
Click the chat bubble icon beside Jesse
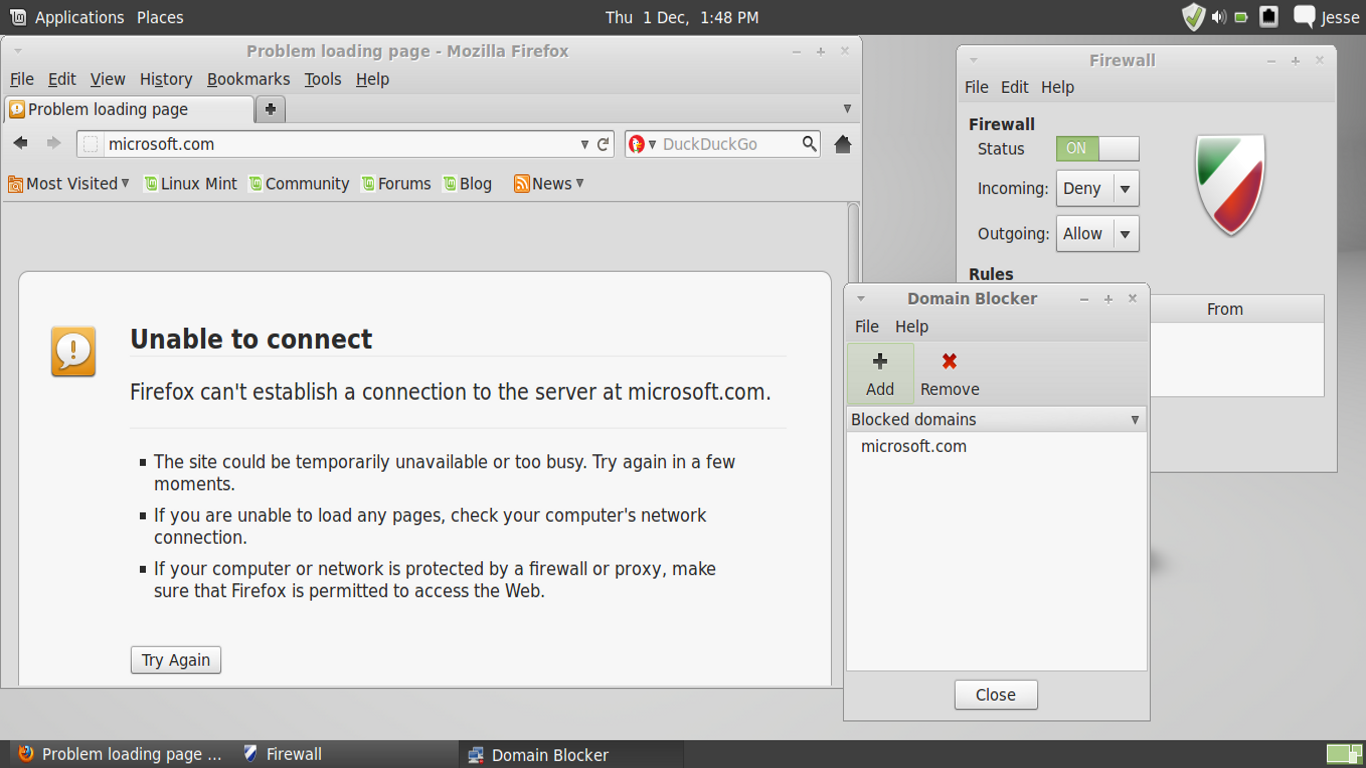1304,16
